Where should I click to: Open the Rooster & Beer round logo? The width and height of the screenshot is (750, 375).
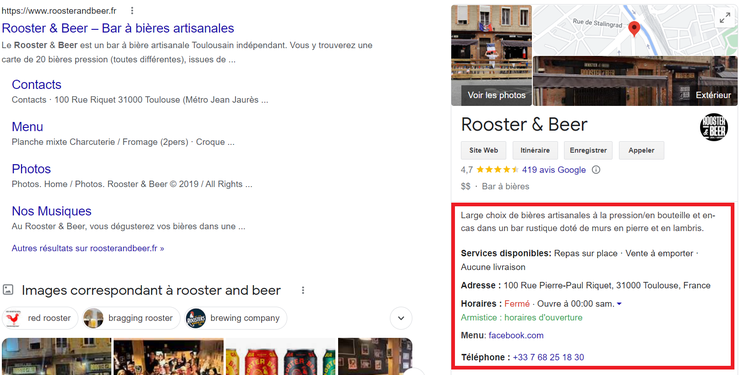(714, 127)
